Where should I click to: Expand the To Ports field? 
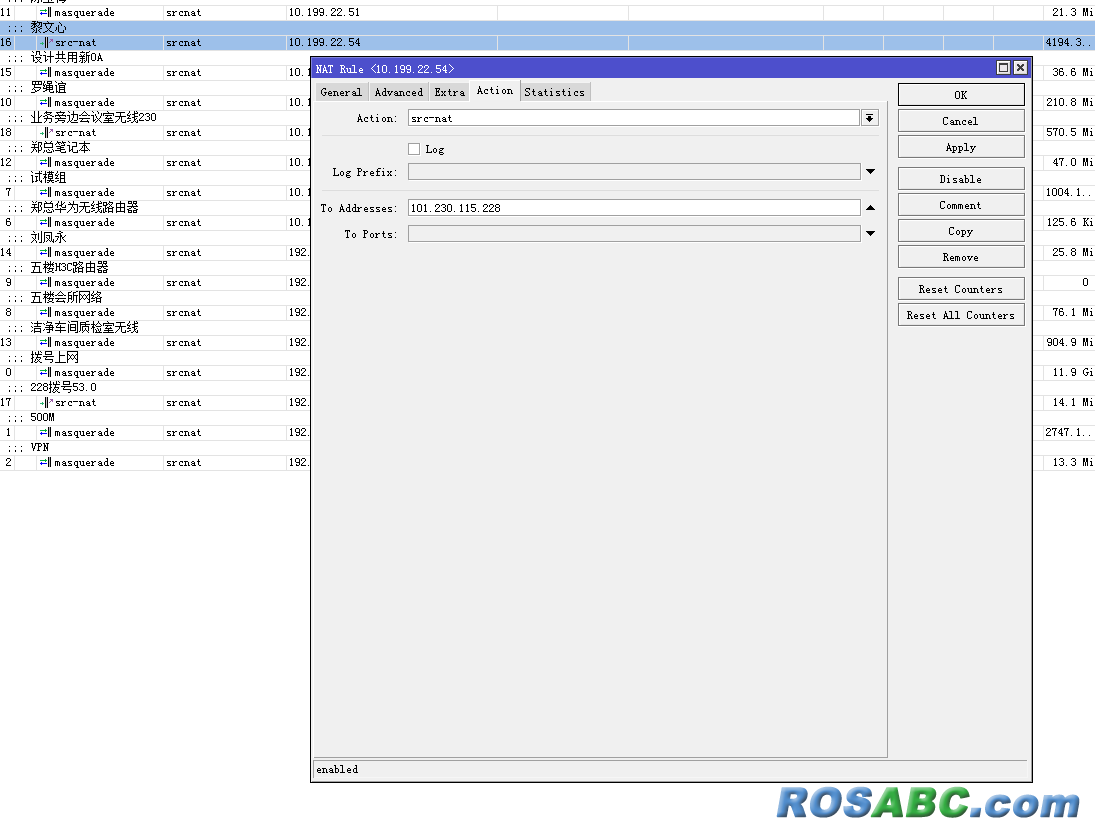(870, 234)
